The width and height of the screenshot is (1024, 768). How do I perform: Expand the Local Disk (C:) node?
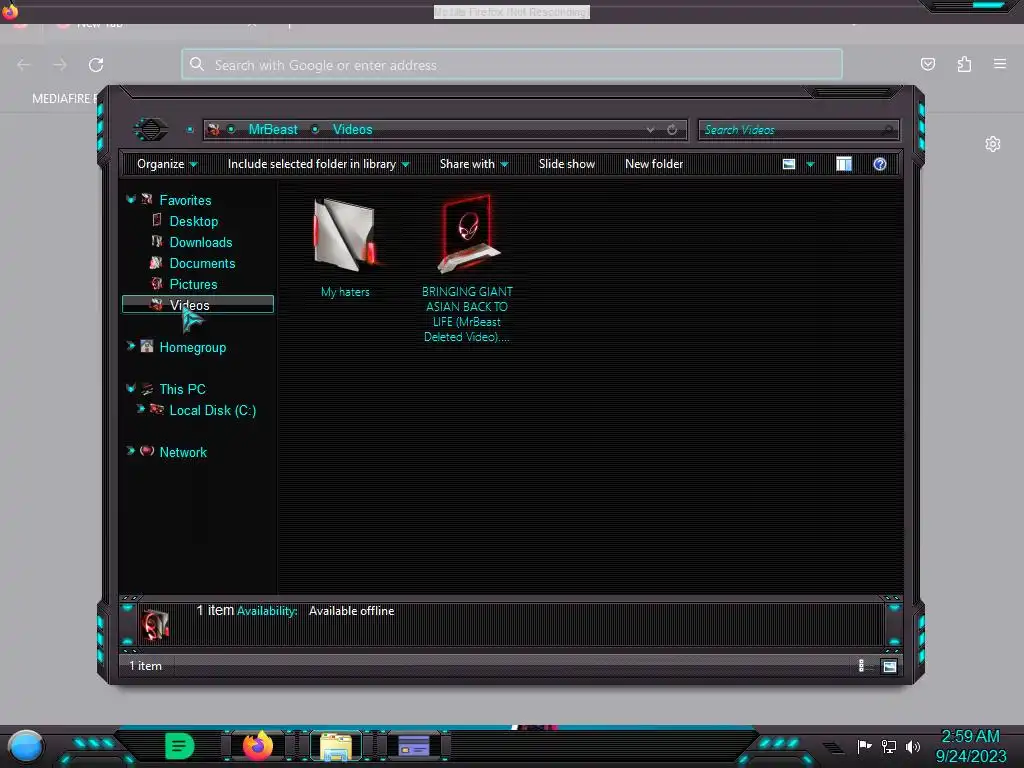[x=140, y=409]
